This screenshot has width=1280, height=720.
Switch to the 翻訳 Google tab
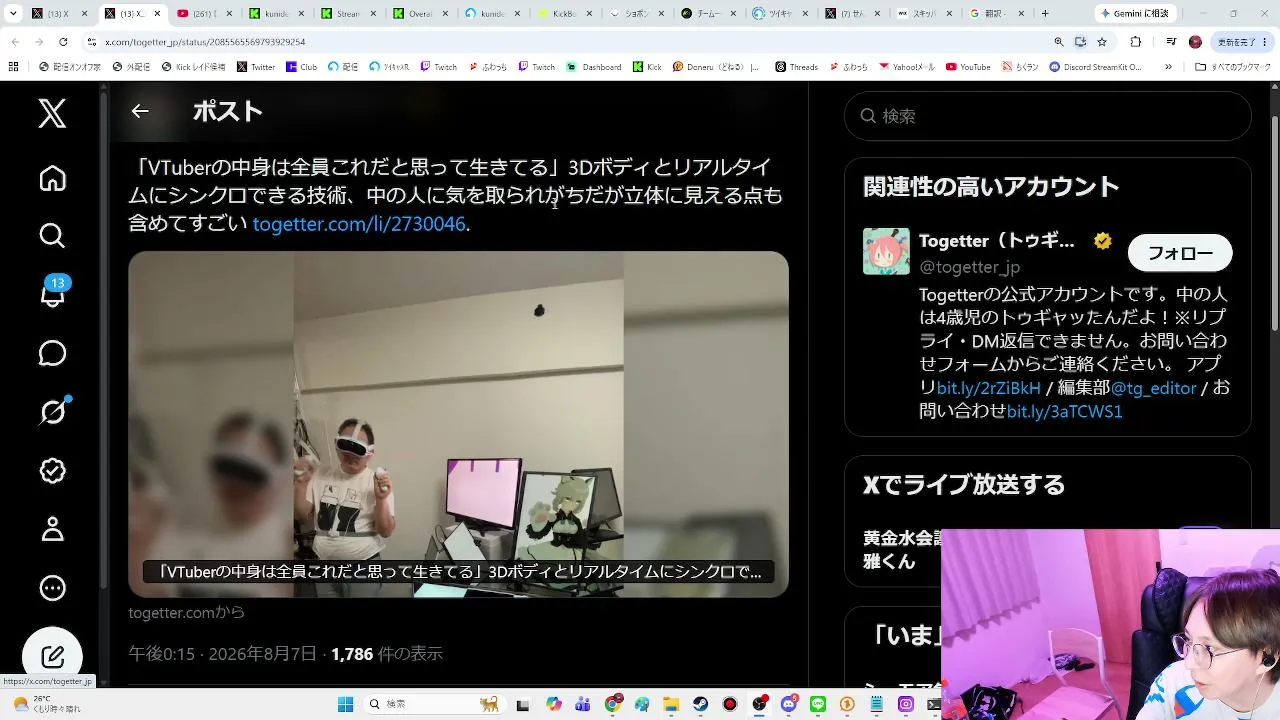[x=999, y=14]
